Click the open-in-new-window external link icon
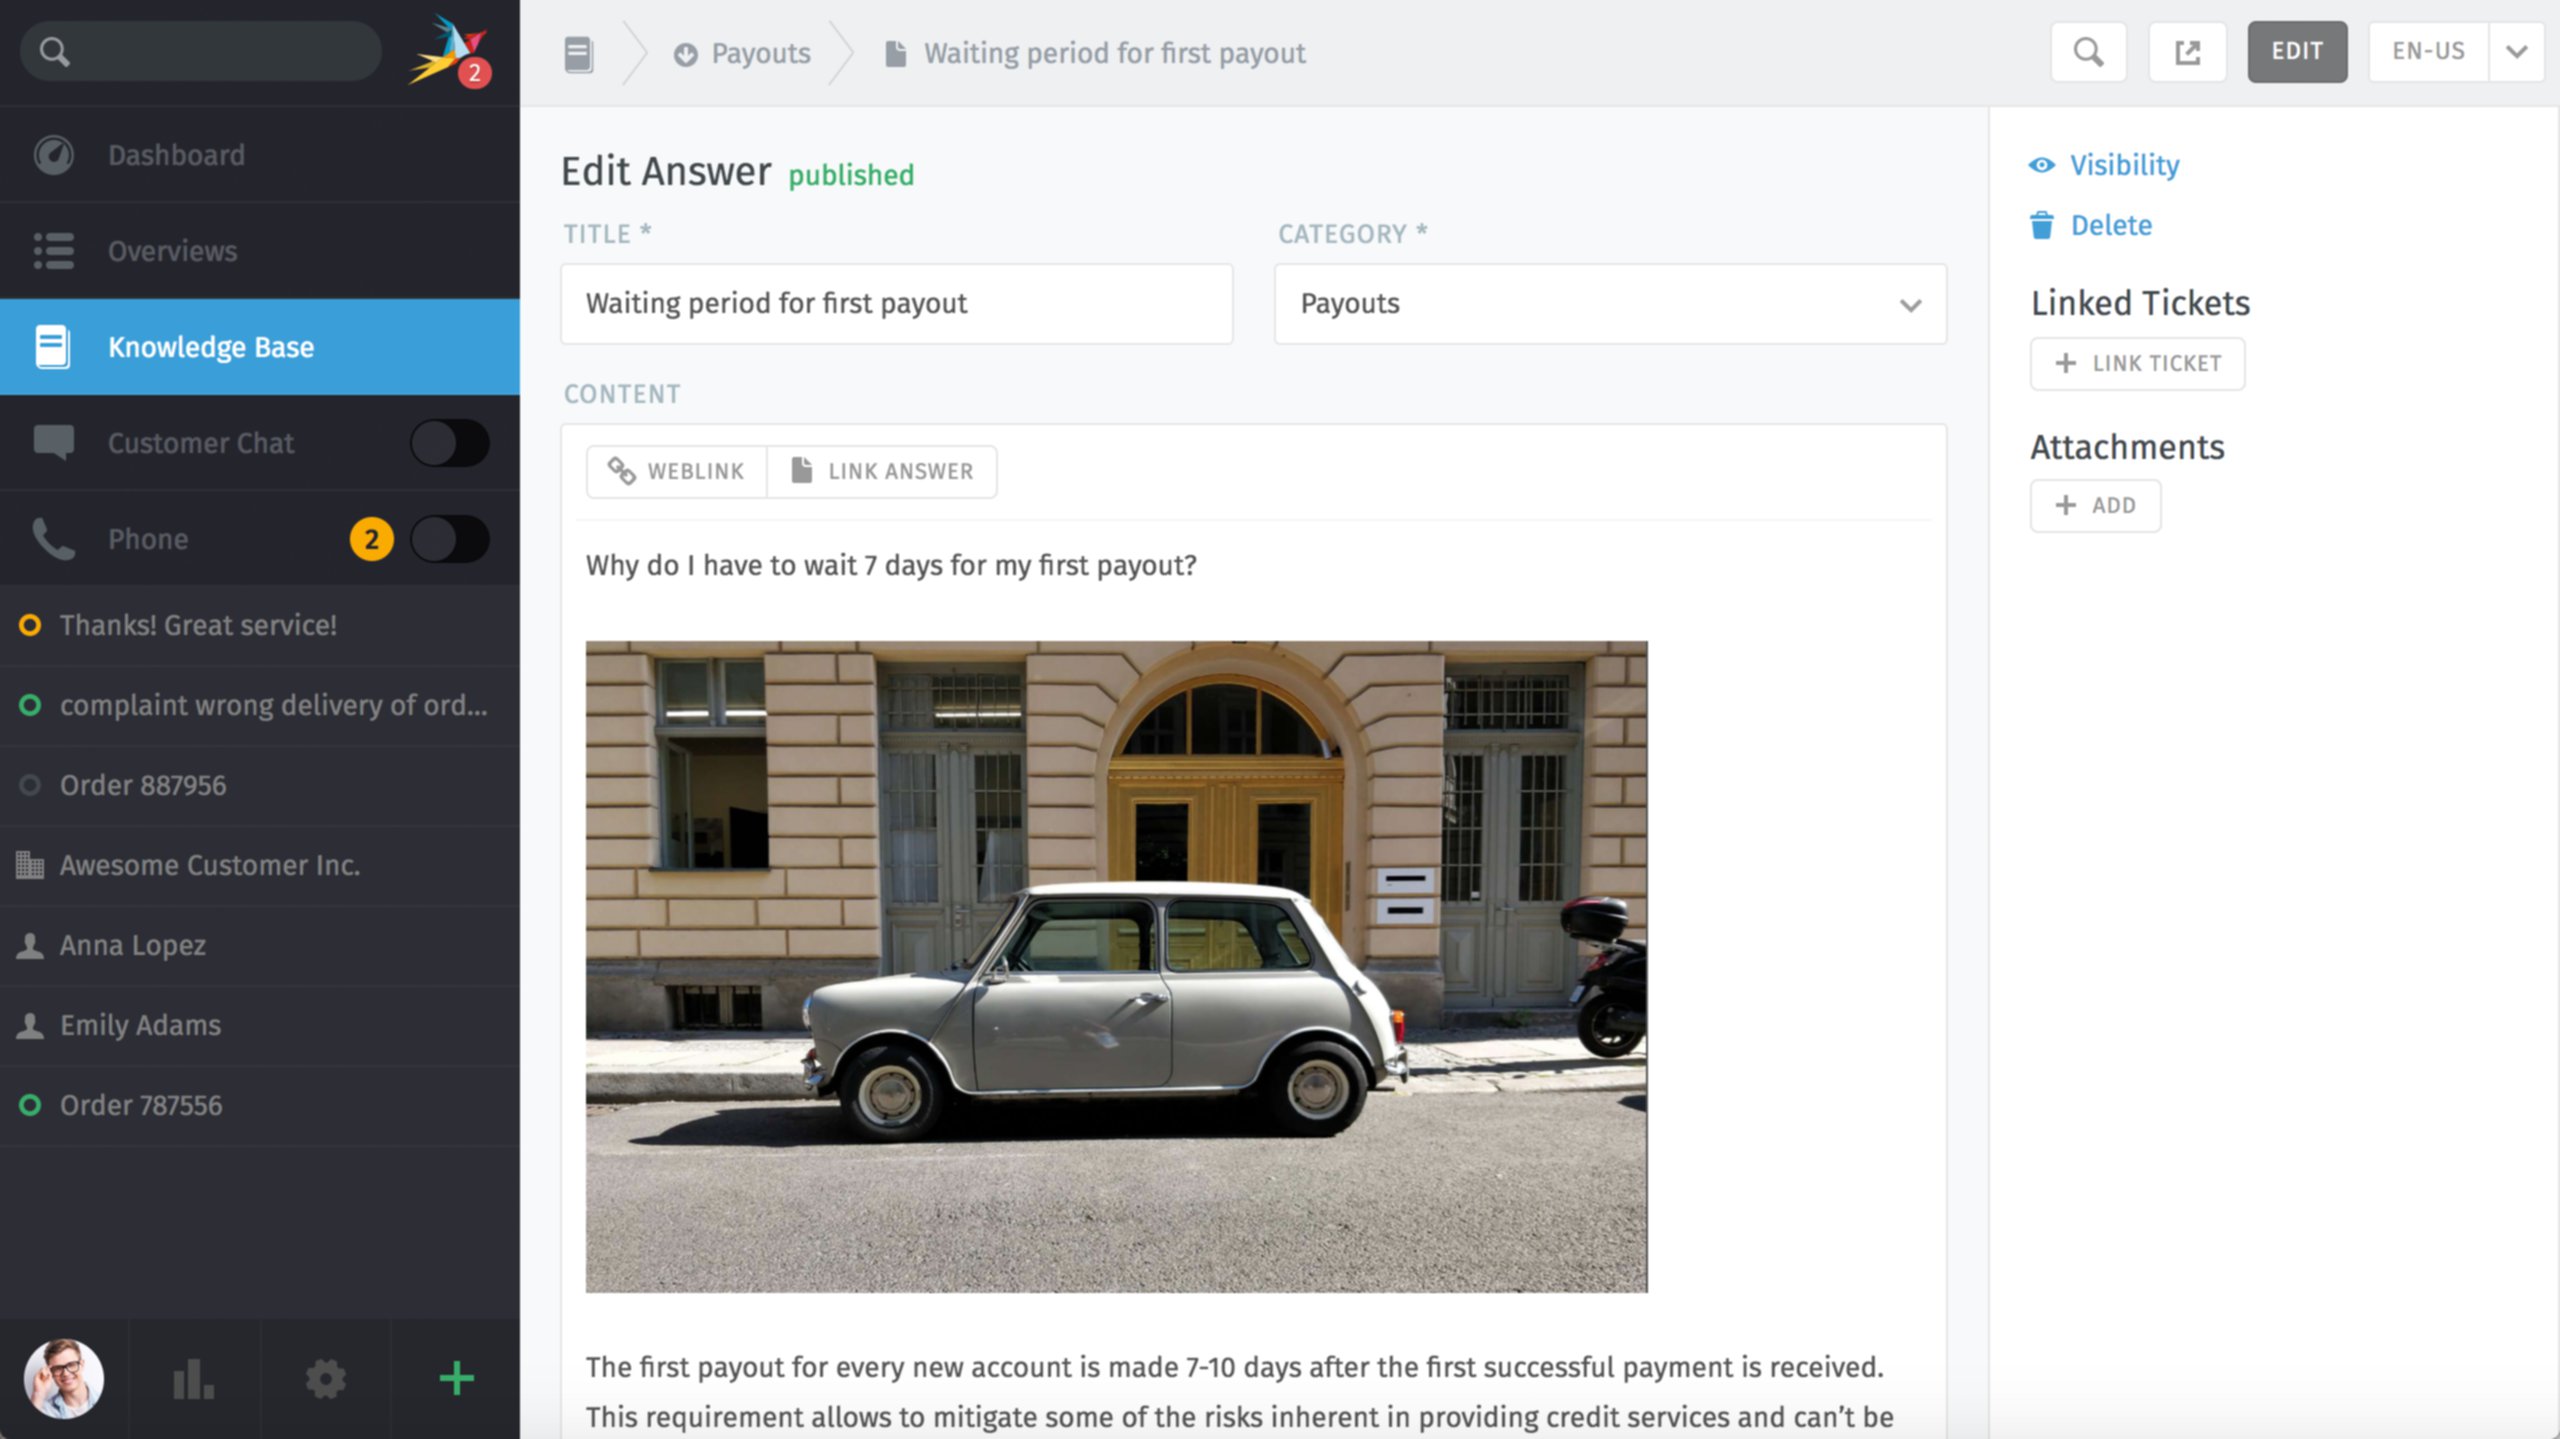 pyautogui.click(x=2187, y=52)
